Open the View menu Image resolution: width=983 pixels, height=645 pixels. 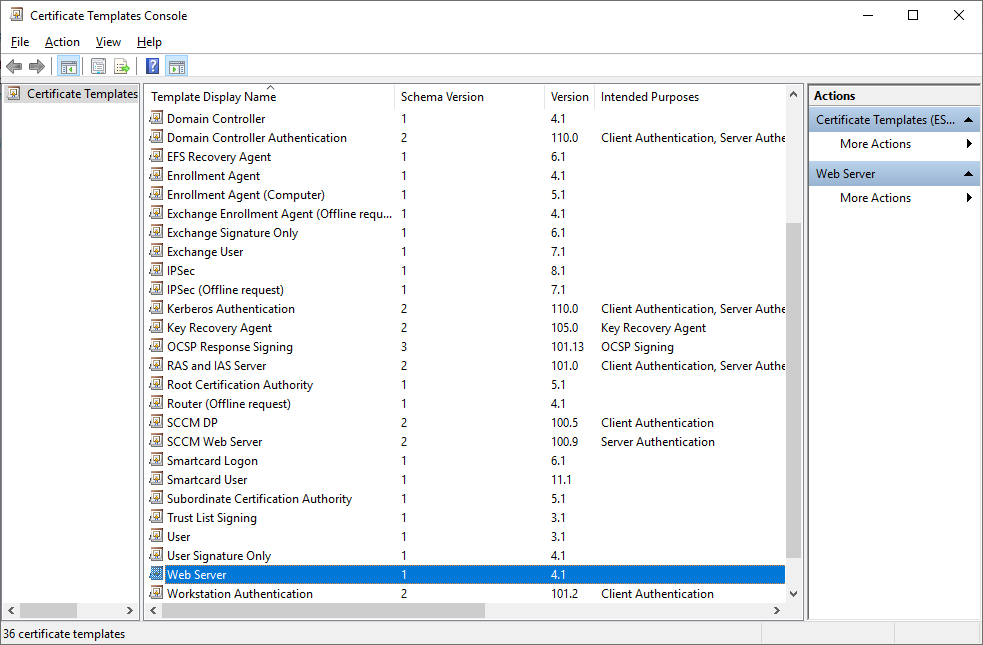click(x=108, y=42)
